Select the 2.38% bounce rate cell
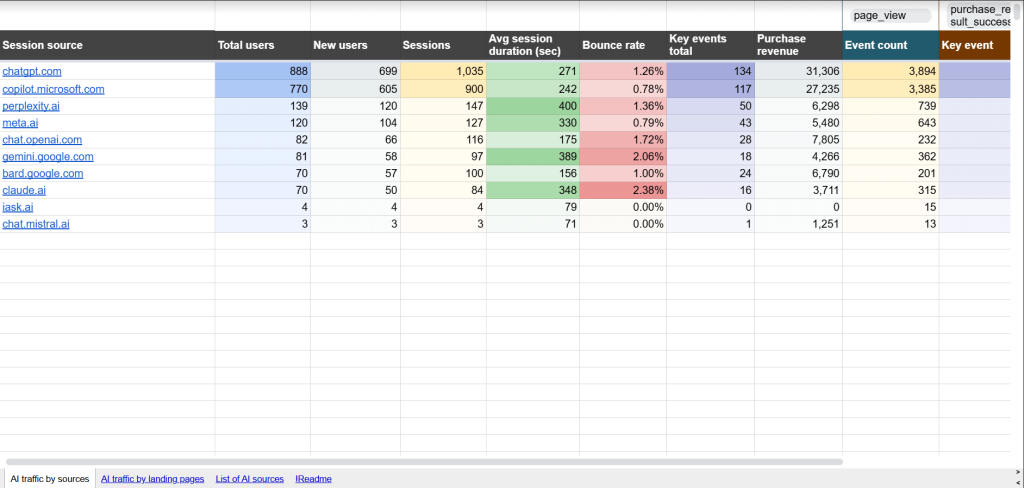The width and height of the screenshot is (1024, 488). (x=623, y=191)
